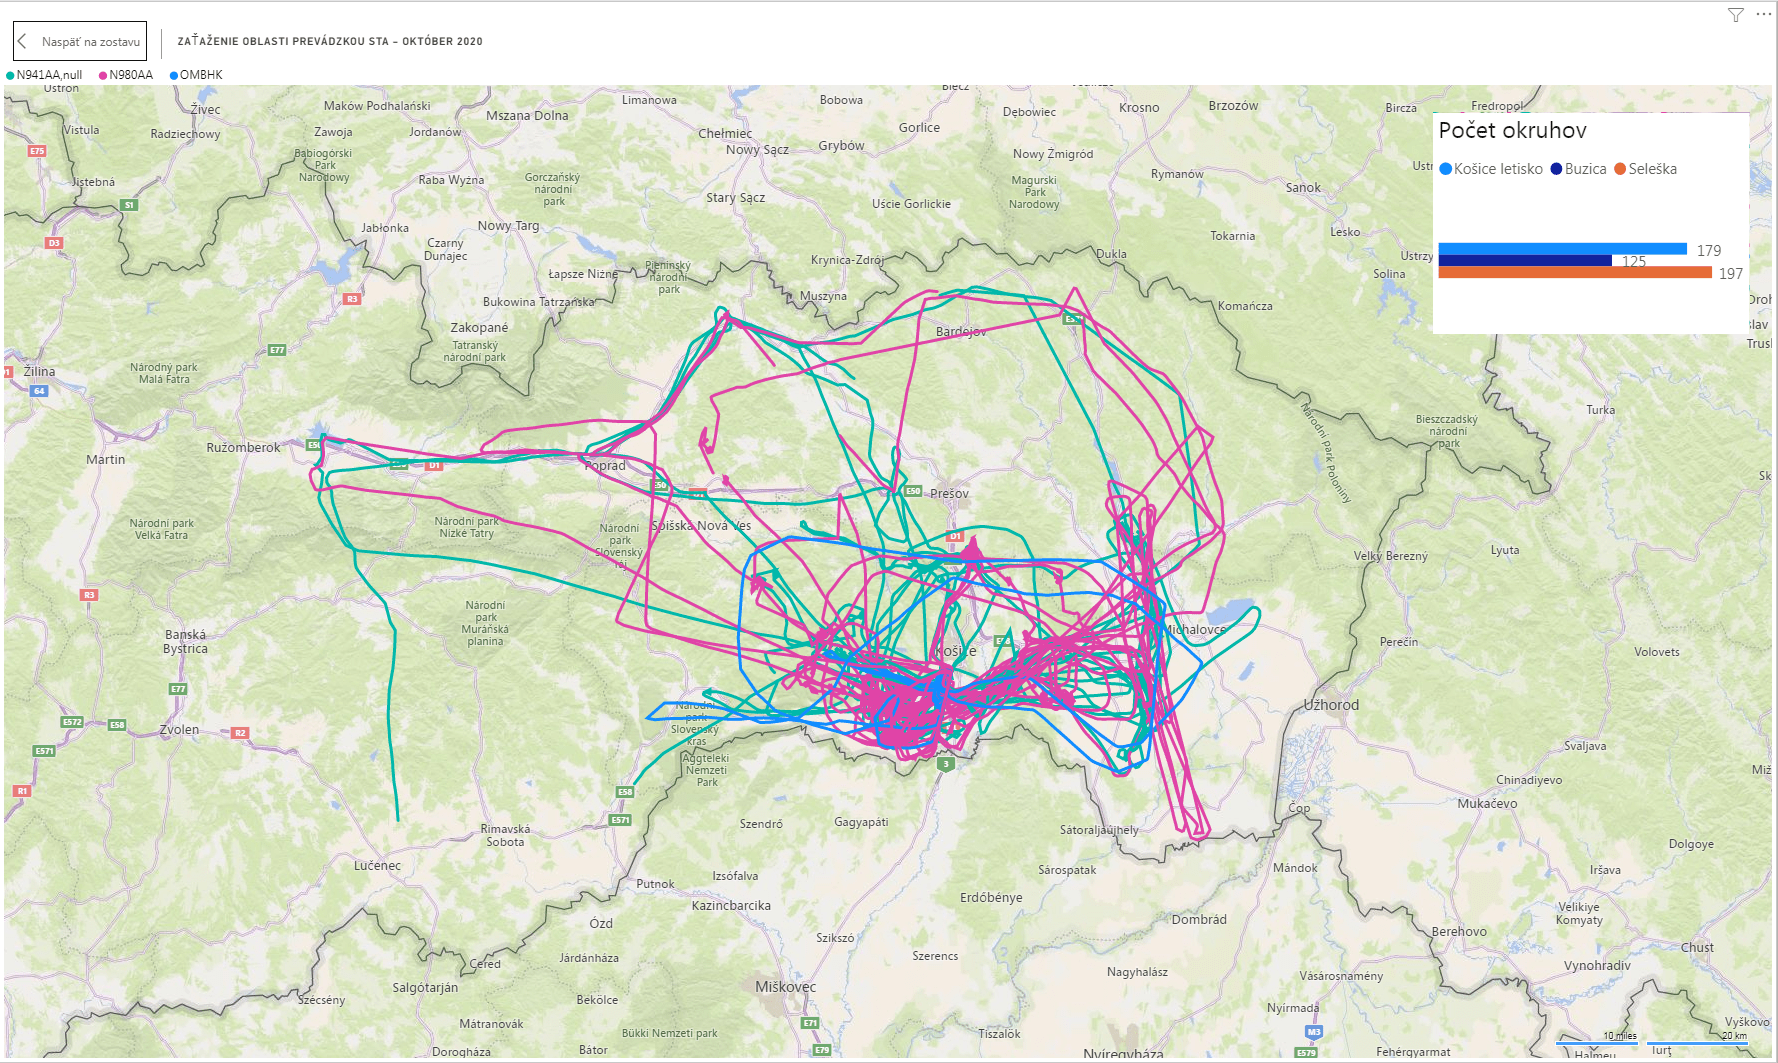Click the report title ZAŤAŽENIE OBLASTI PREVÁDZKOU STA
Screen dimensions: 1778x1063
329,42
